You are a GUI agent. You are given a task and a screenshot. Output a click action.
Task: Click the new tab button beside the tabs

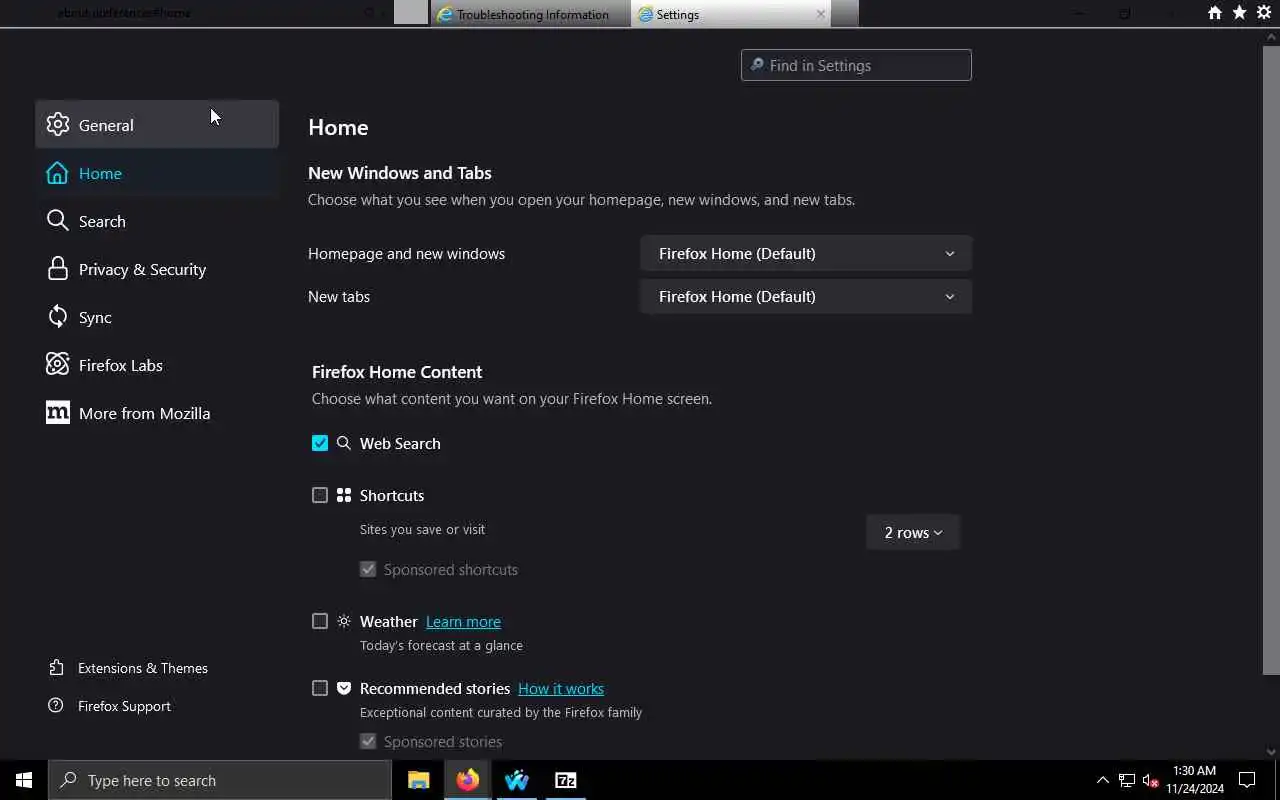(843, 13)
